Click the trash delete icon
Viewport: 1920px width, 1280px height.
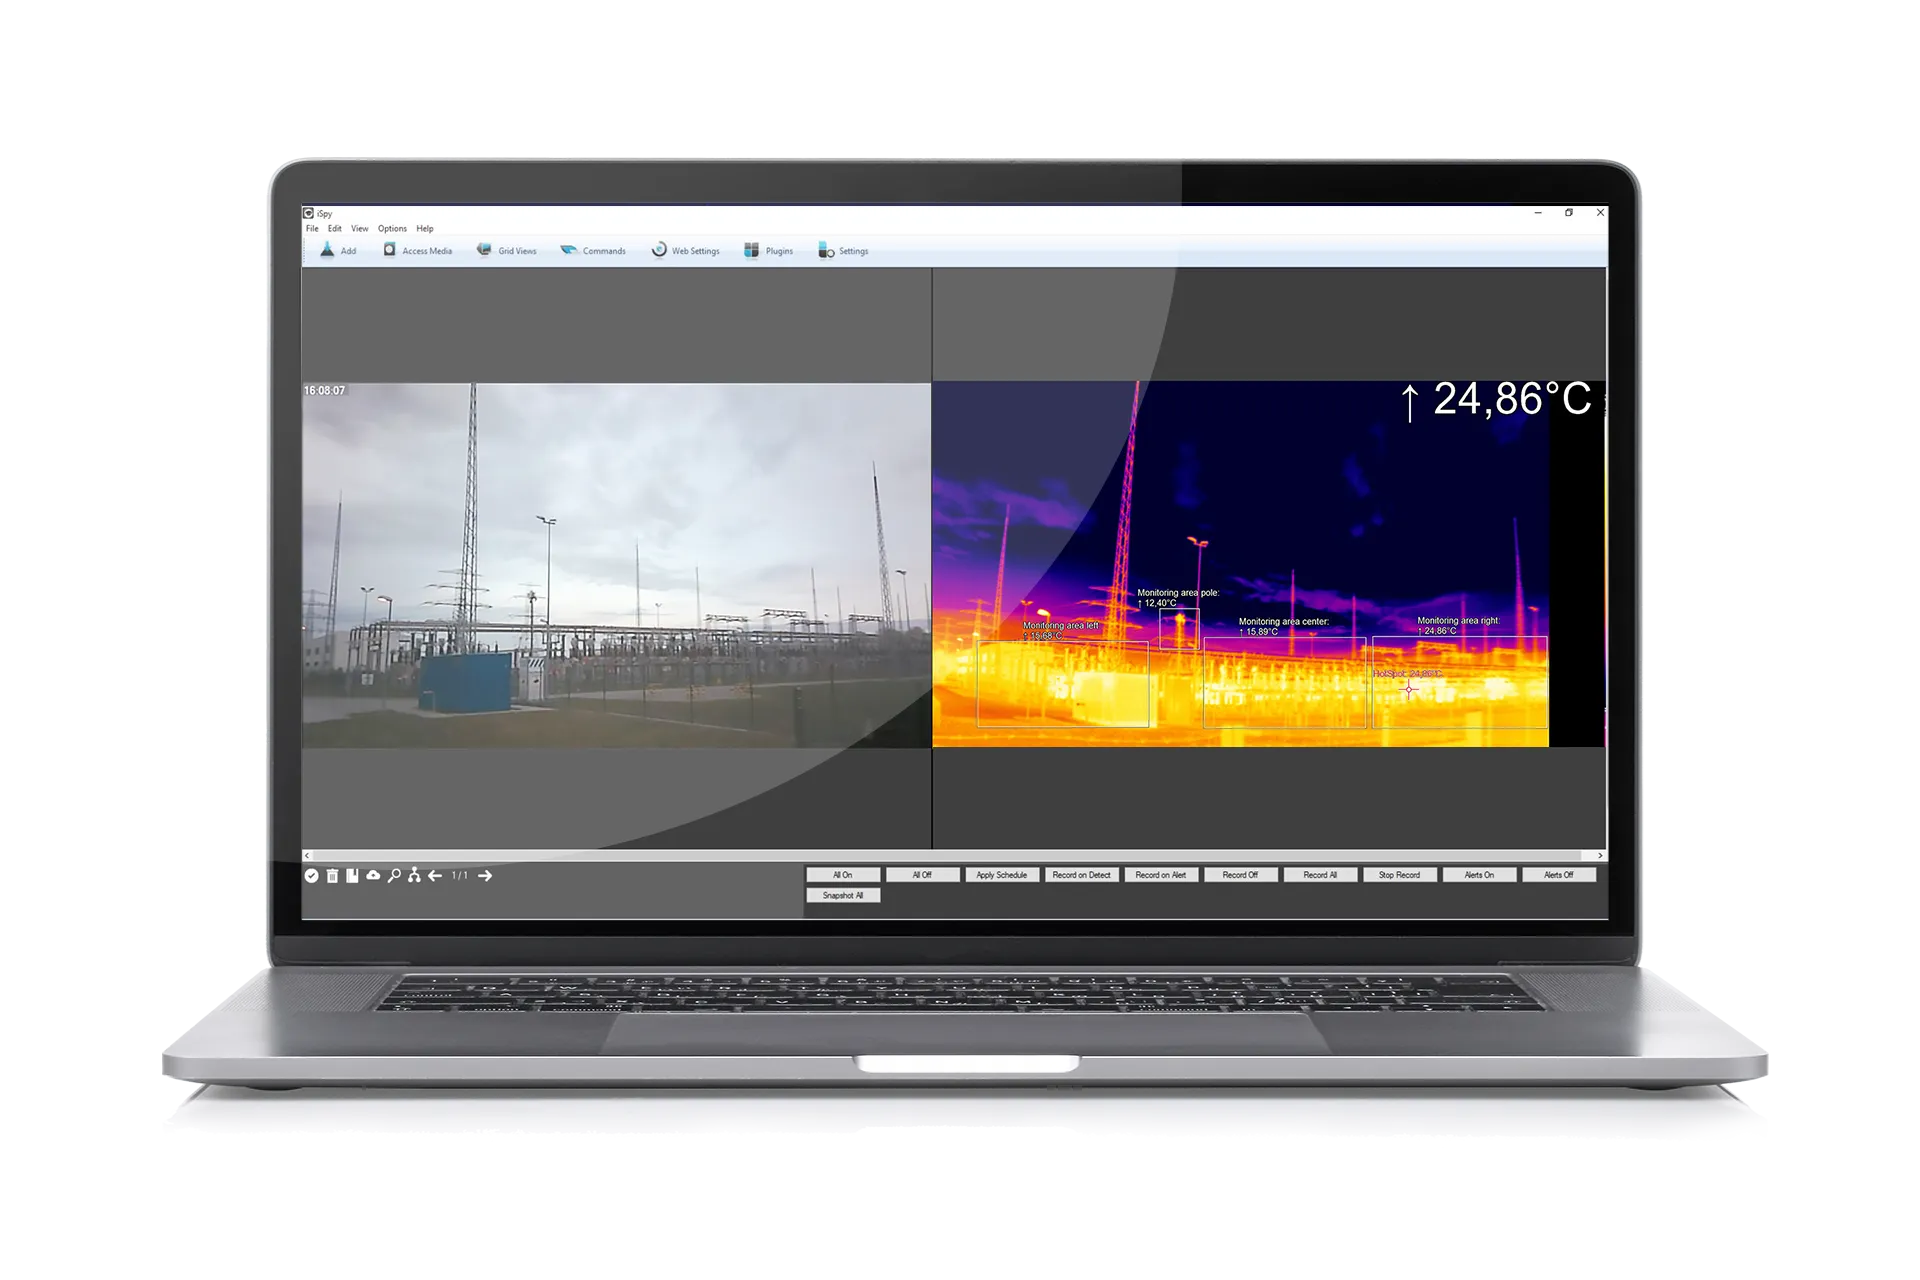point(332,876)
